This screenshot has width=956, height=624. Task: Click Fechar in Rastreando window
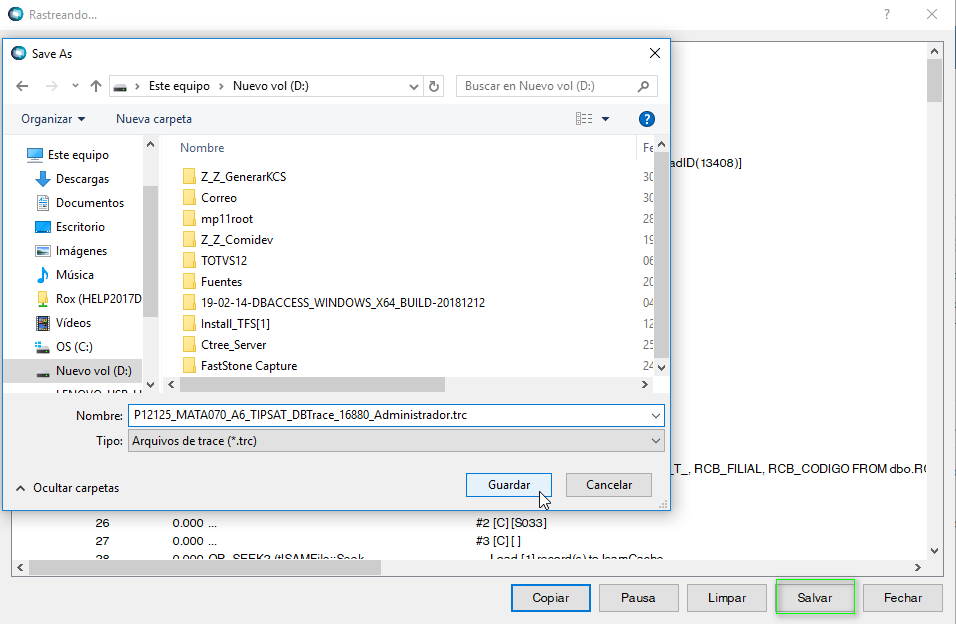903,598
